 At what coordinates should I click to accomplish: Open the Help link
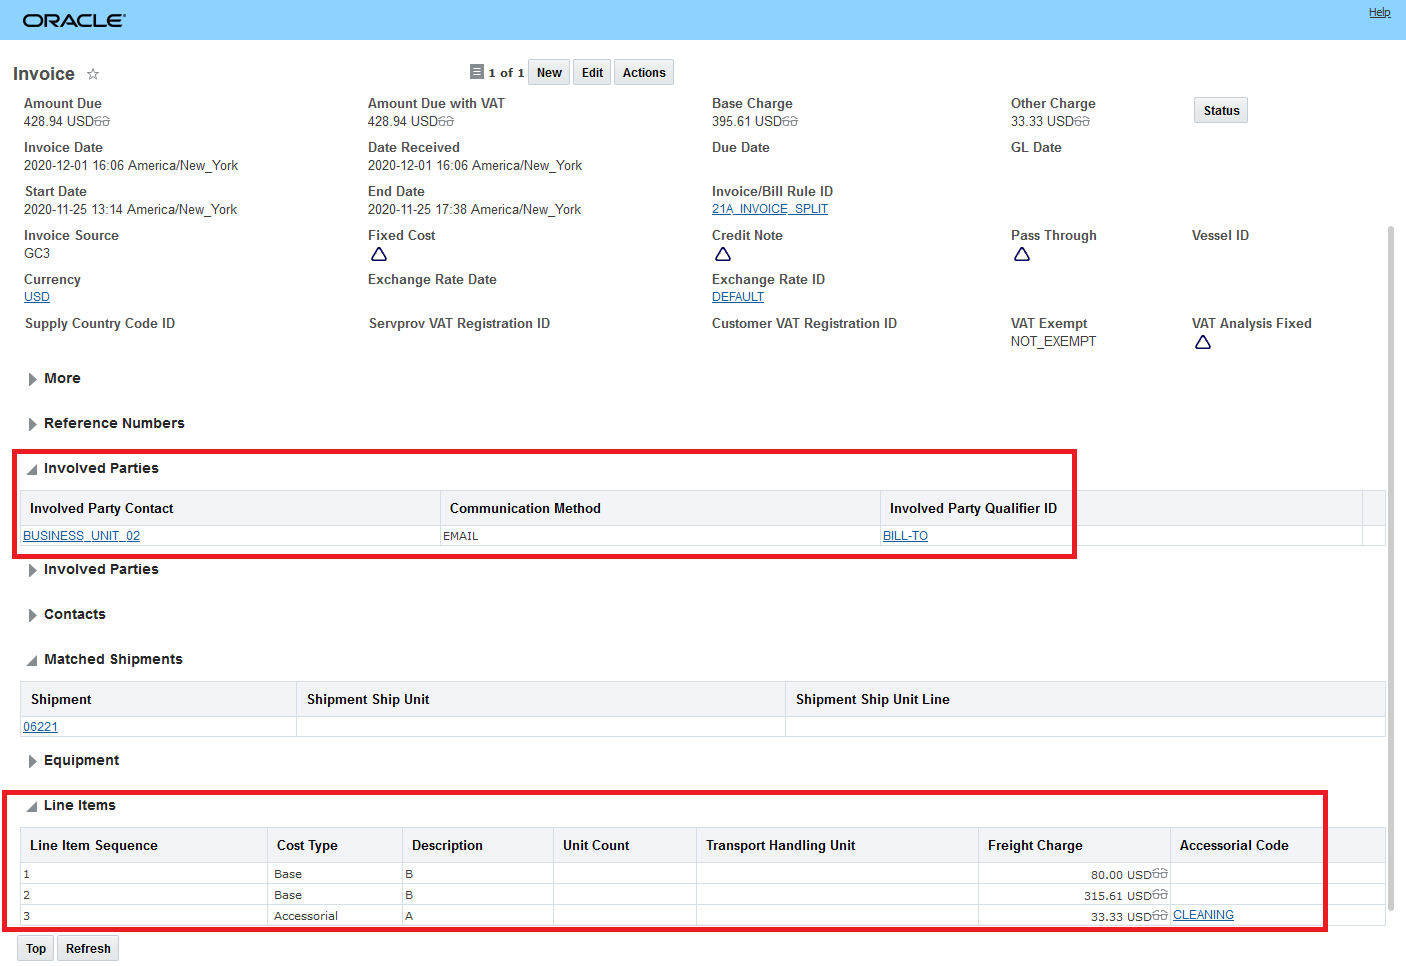click(1379, 12)
